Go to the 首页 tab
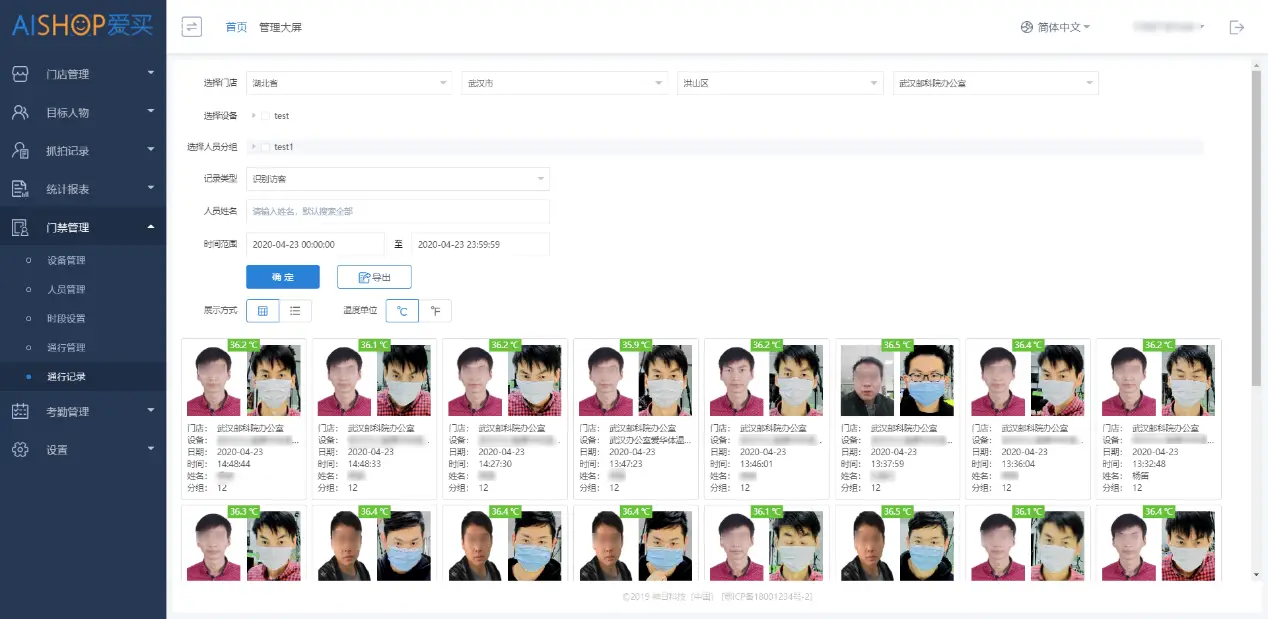1268x619 pixels. click(x=236, y=27)
